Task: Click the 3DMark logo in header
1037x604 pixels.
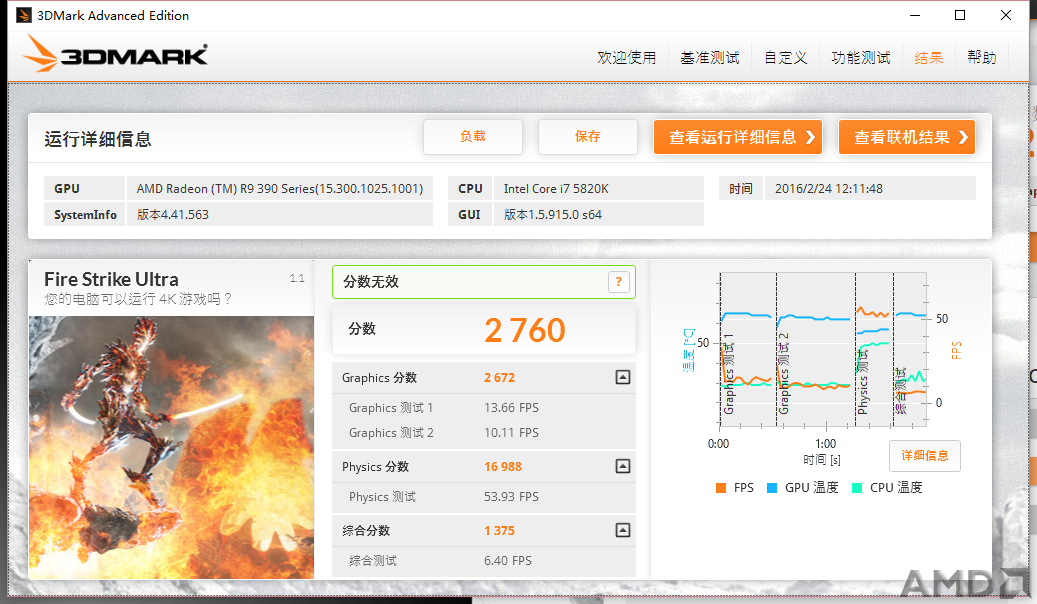Action: 115,54
